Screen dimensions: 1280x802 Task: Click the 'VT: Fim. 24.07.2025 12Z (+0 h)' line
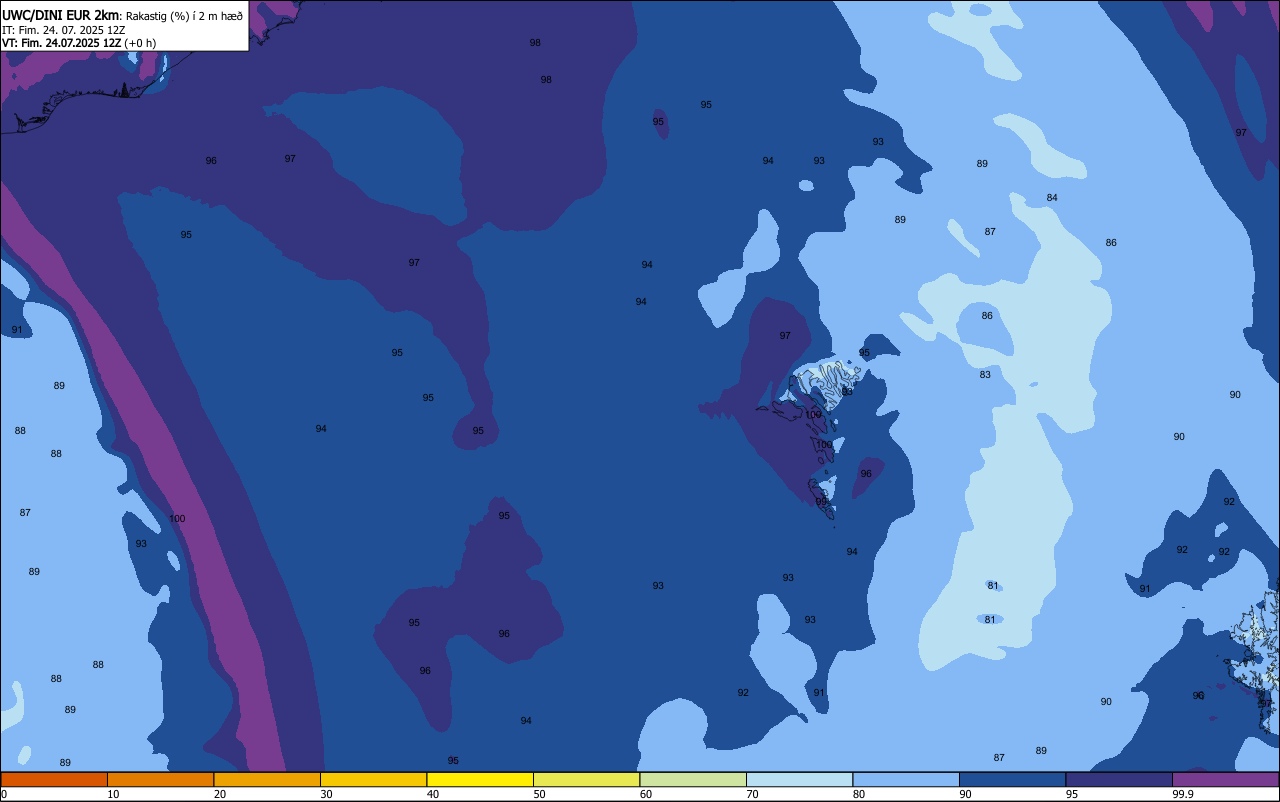[x=79, y=43]
